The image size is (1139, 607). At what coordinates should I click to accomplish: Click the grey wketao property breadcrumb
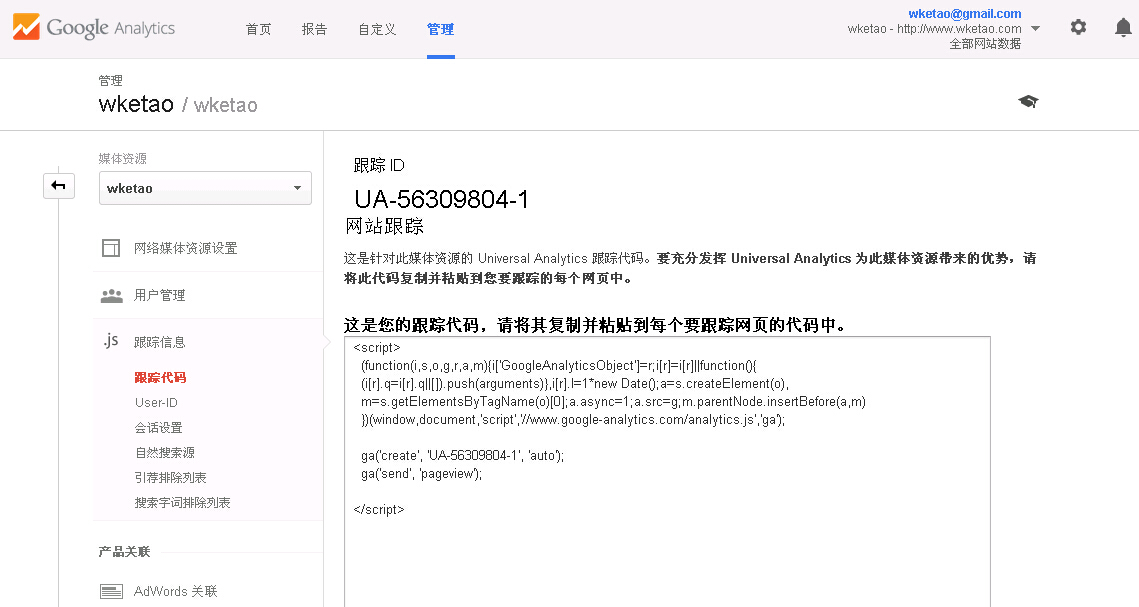click(225, 105)
